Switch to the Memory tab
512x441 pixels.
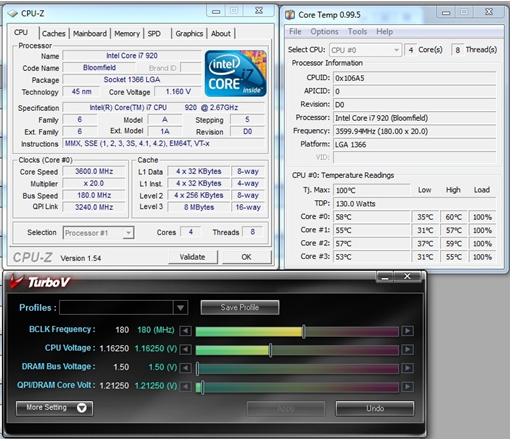click(127, 34)
